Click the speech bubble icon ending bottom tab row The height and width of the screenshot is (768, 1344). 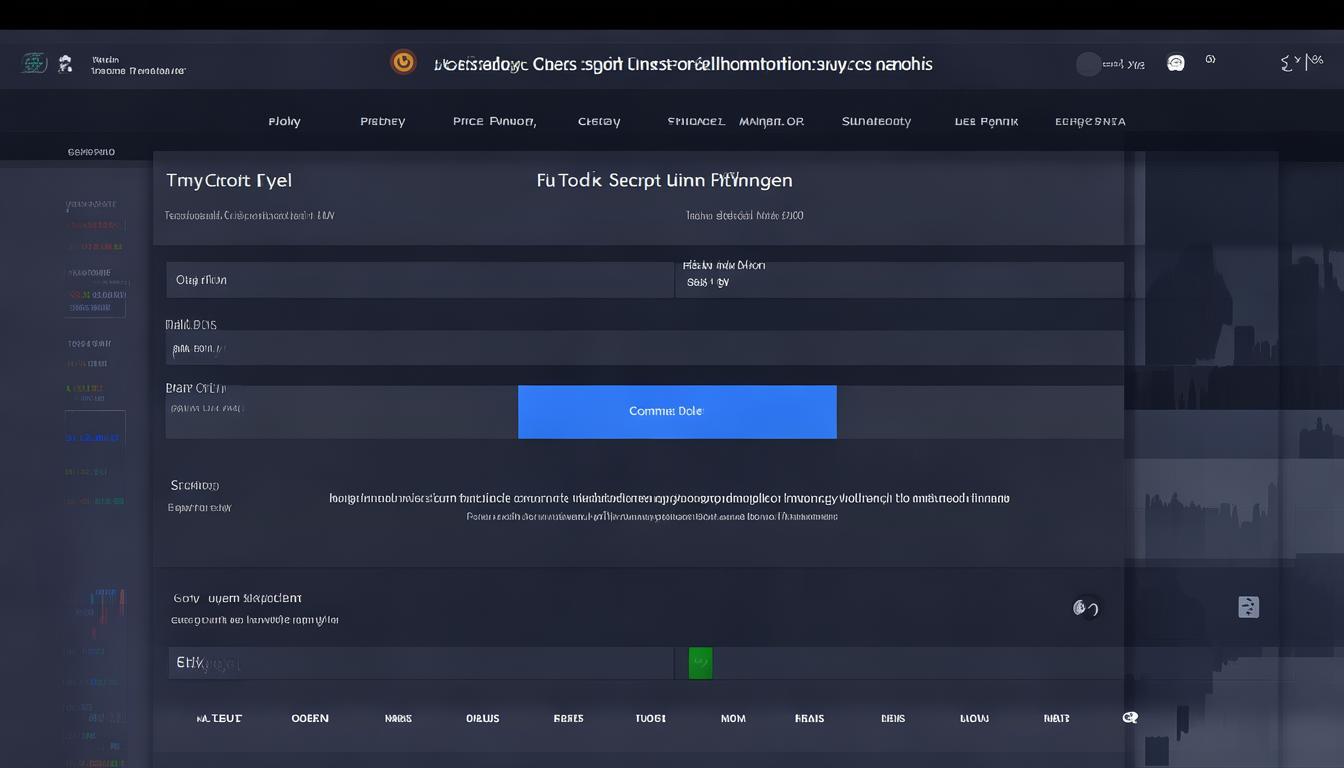1130,718
